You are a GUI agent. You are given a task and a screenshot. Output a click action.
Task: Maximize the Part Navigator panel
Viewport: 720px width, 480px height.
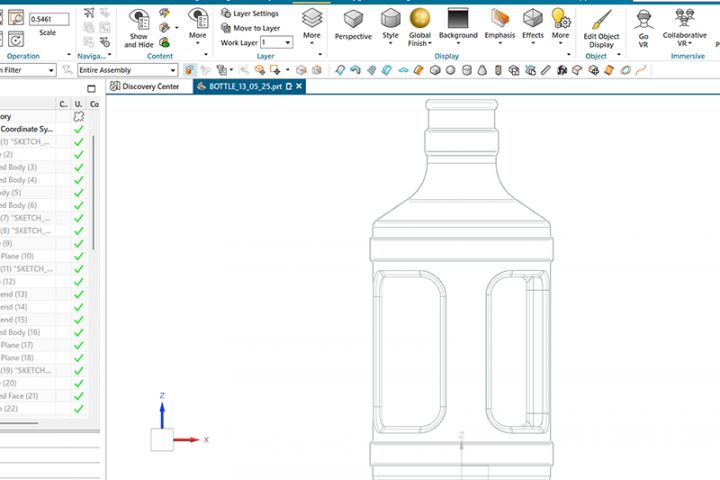pyautogui.click(x=91, y=89)
